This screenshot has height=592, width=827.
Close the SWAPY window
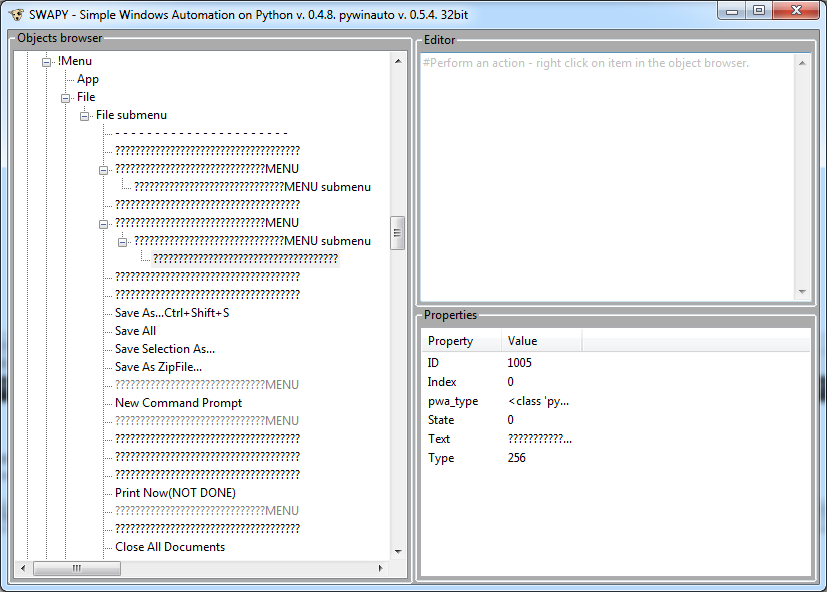pyautogui.click(x=796, y=11)
